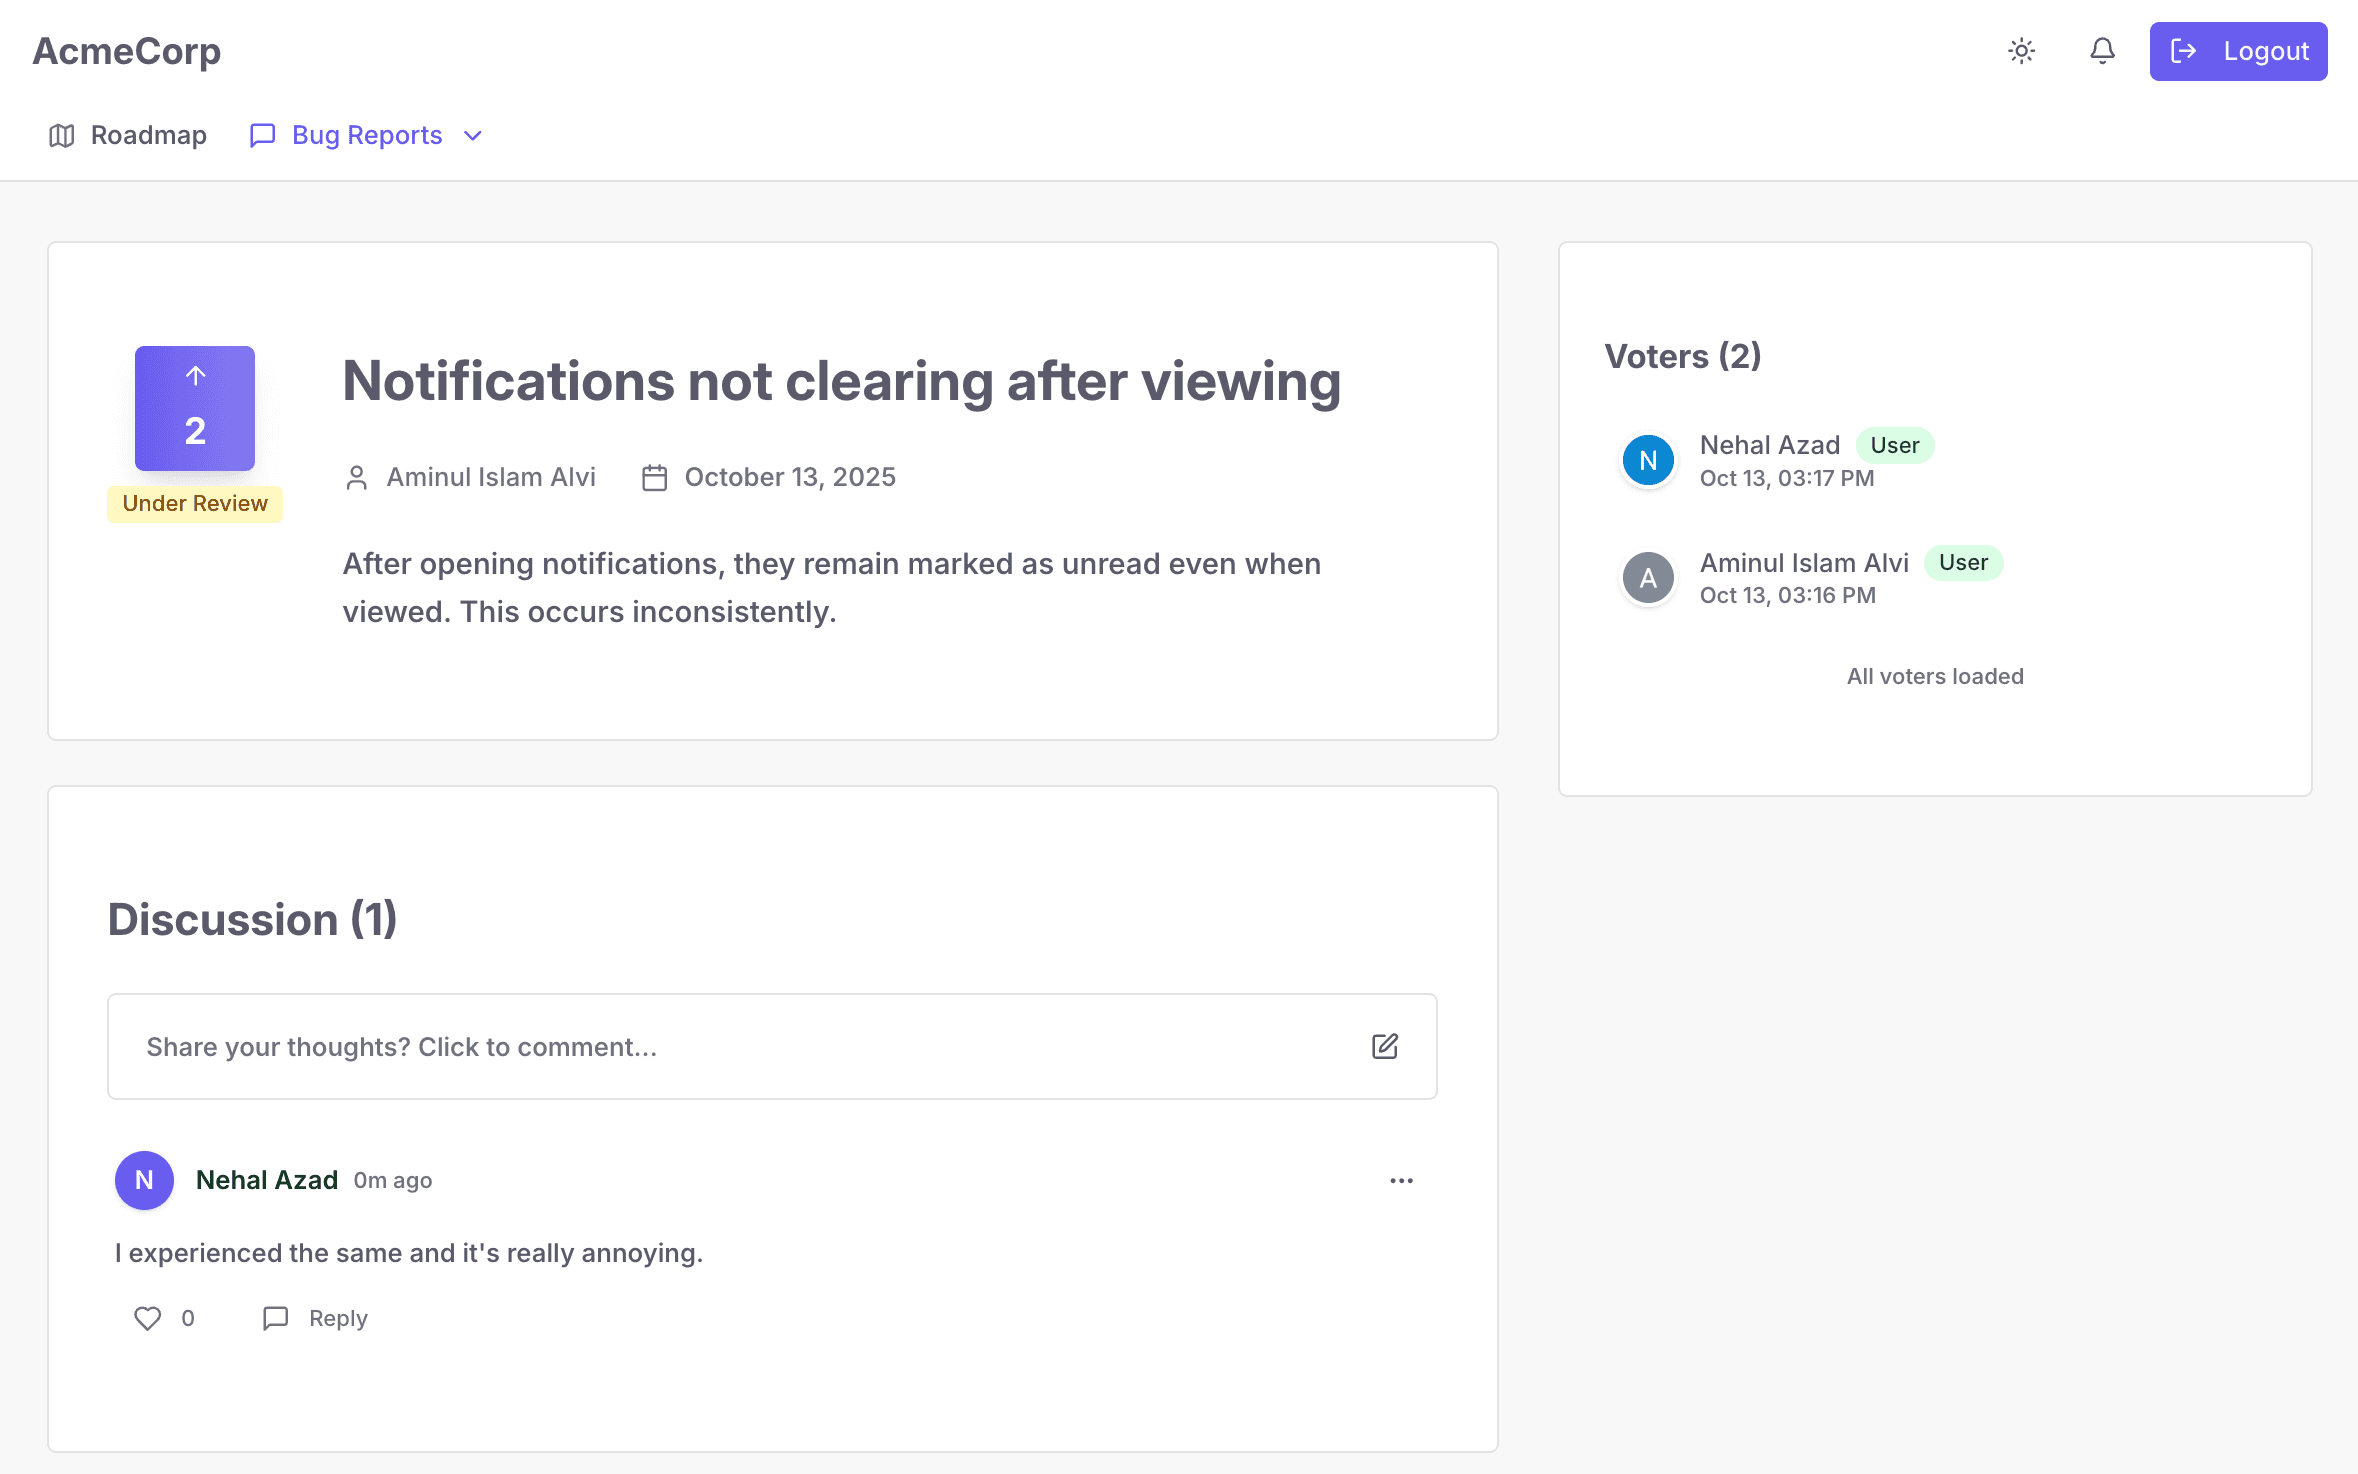Select the Bug Reports navigation item
Image resolution: width=2358 pixels, height=1474 pixels.
366,135
